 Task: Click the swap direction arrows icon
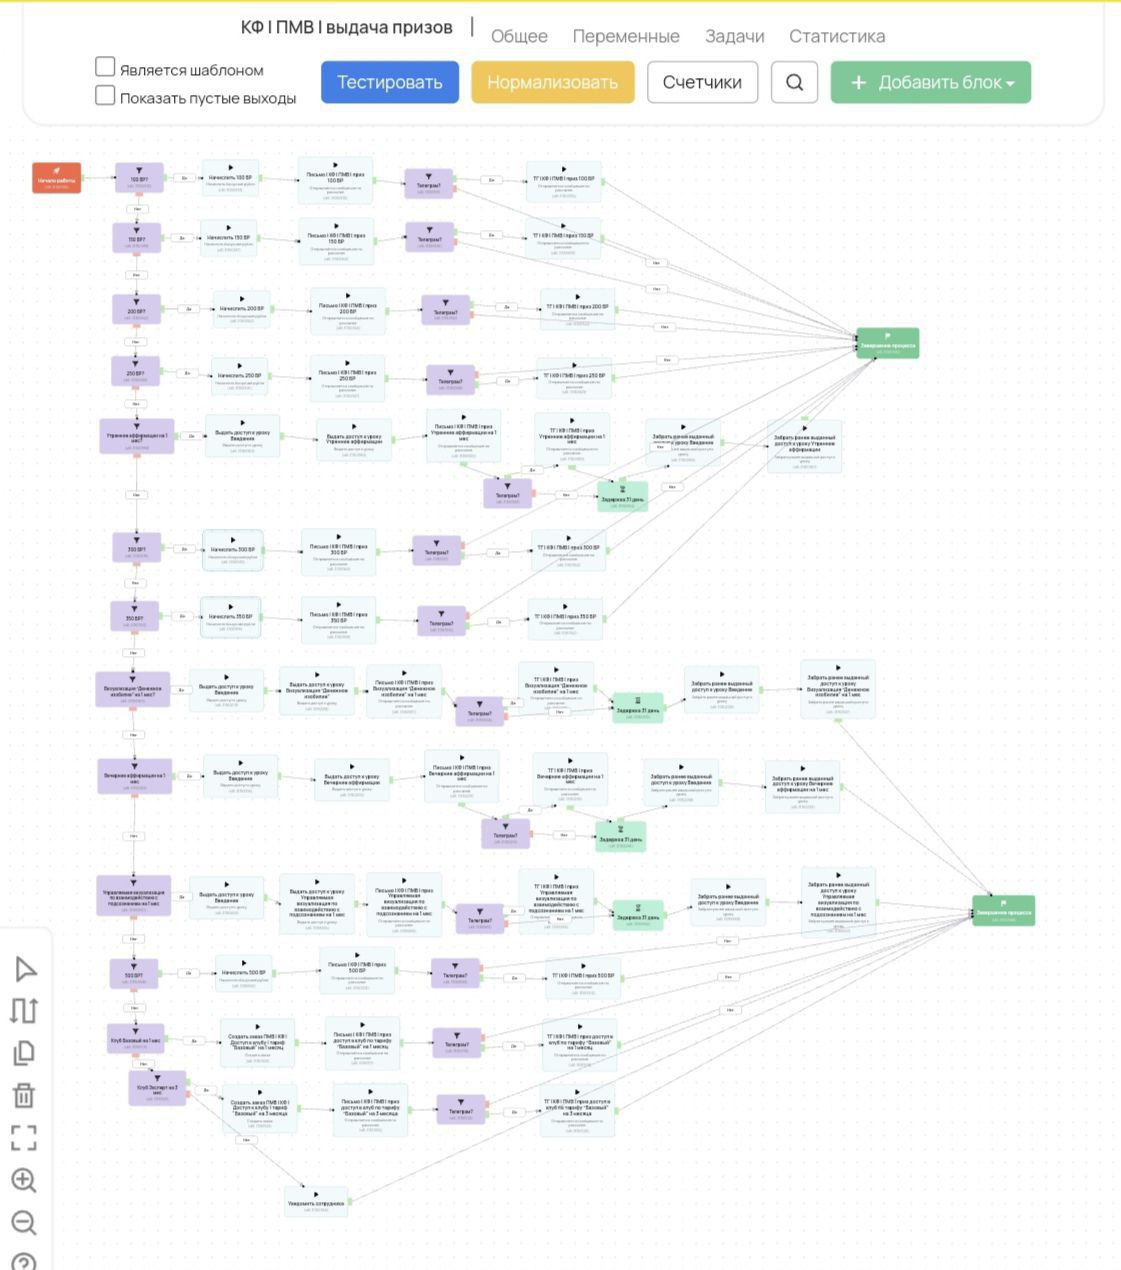[24, 1010]
